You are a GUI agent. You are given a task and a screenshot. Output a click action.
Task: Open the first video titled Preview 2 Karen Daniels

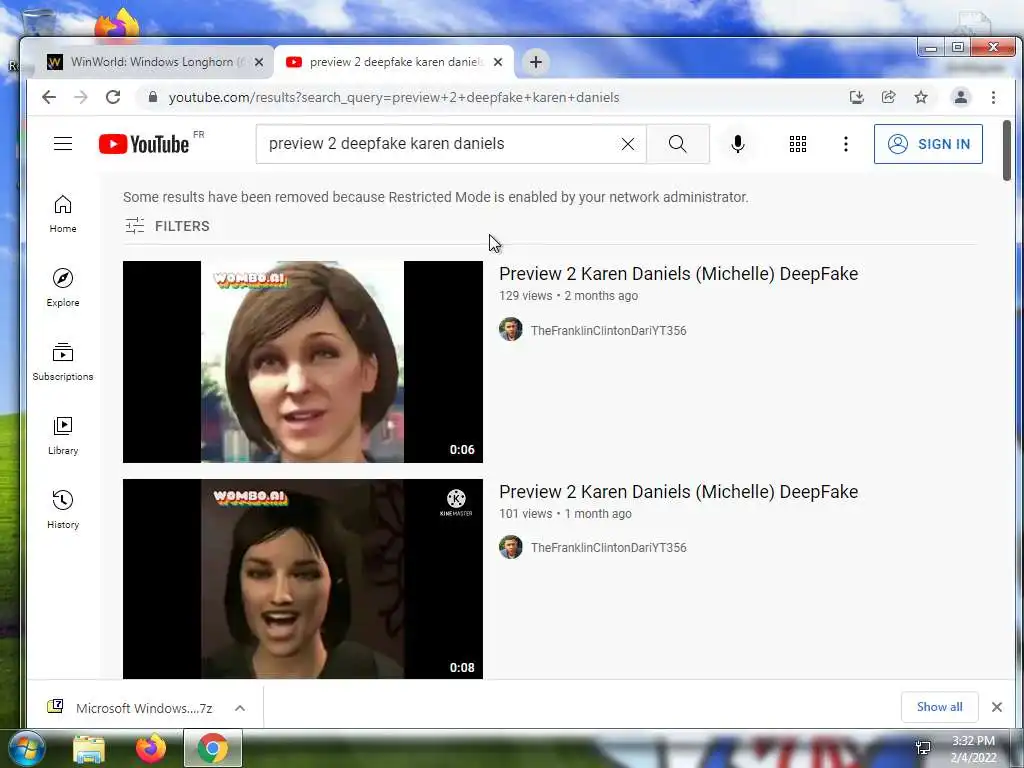tap(679, 274)
